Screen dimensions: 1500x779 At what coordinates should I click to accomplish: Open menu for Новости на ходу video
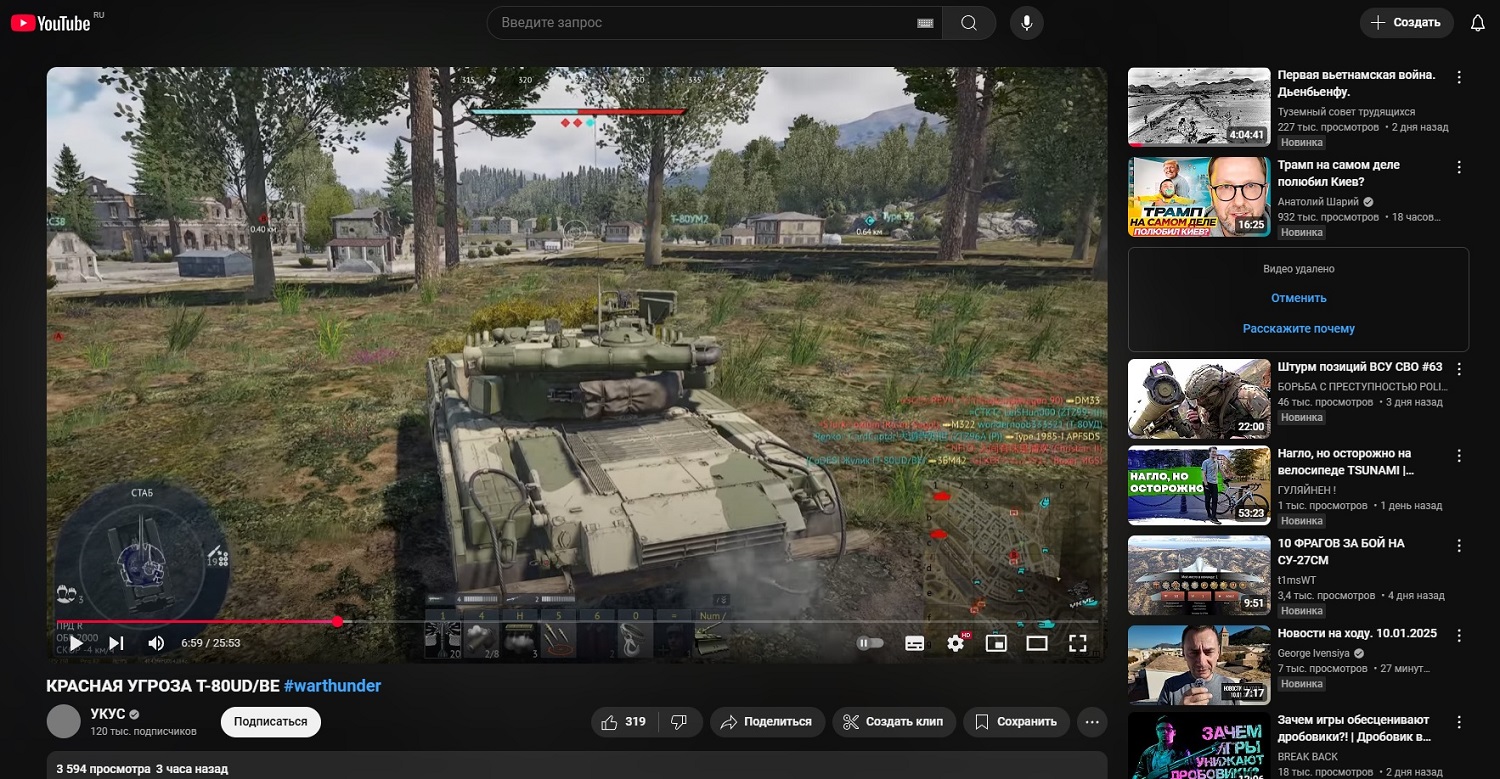(x=1459, y=636)
